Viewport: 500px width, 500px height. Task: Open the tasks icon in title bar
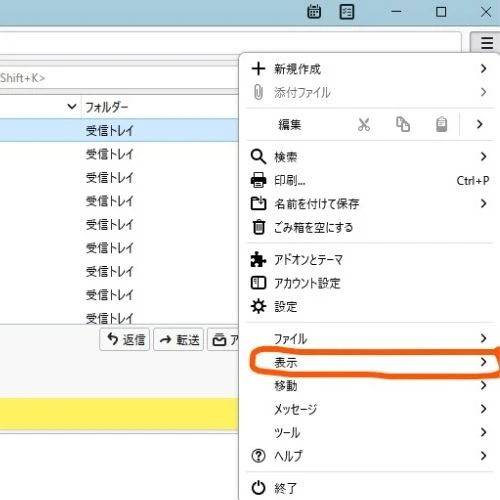[347, 12]
